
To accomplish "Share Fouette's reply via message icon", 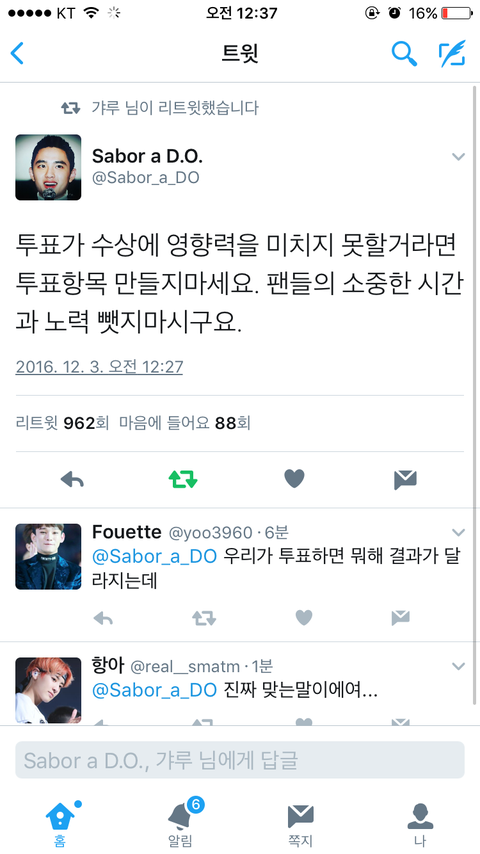I will click(400, 618).
